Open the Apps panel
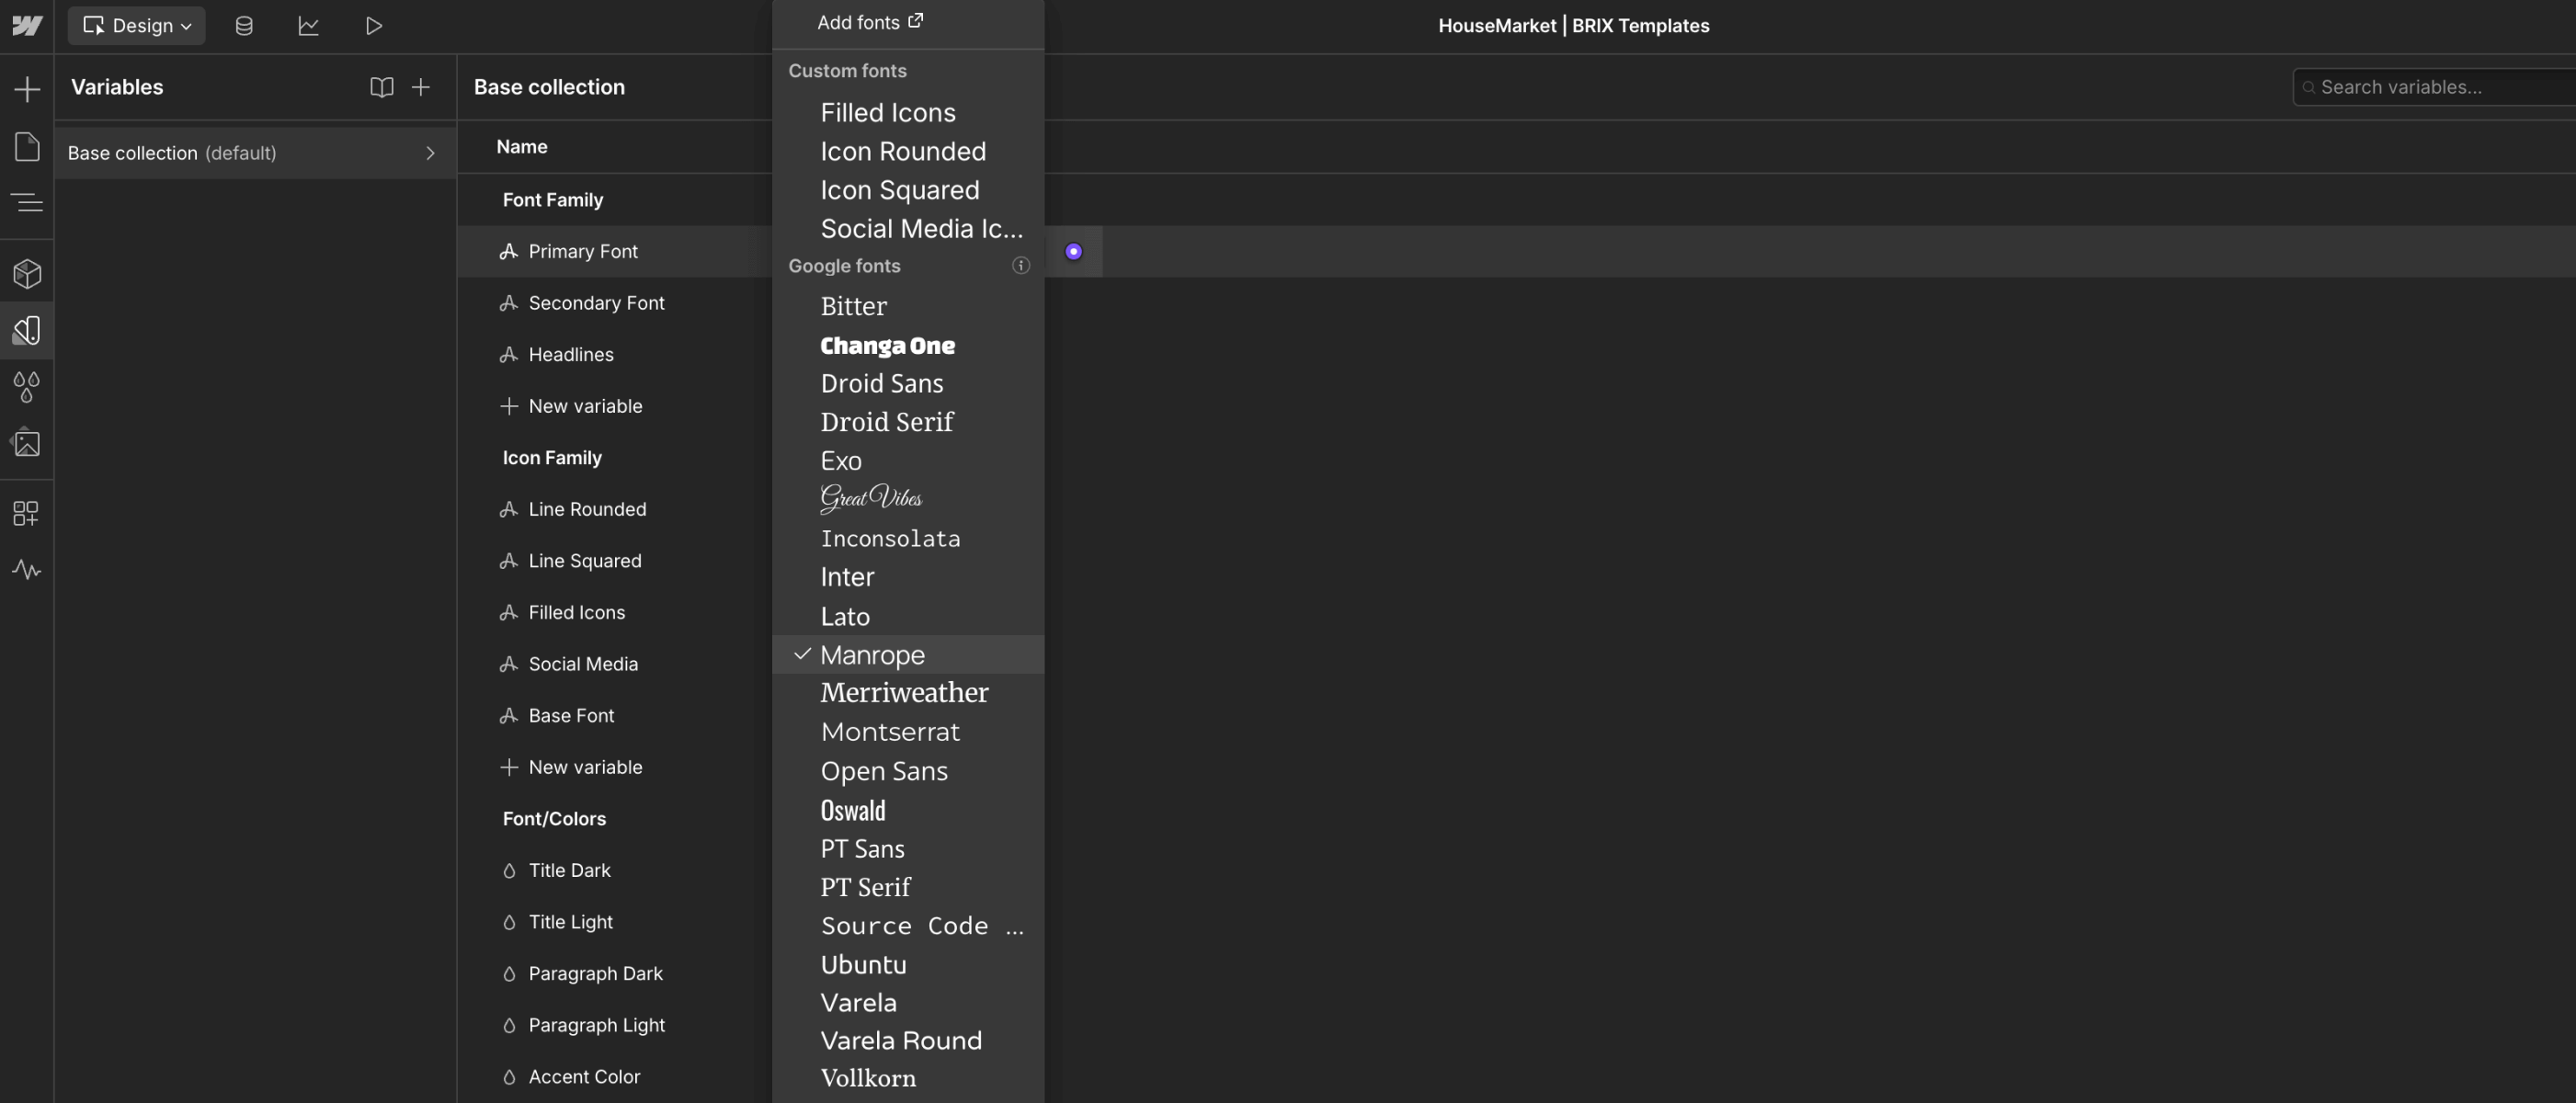This screenshot has height=1103, width=2576. 27,513
